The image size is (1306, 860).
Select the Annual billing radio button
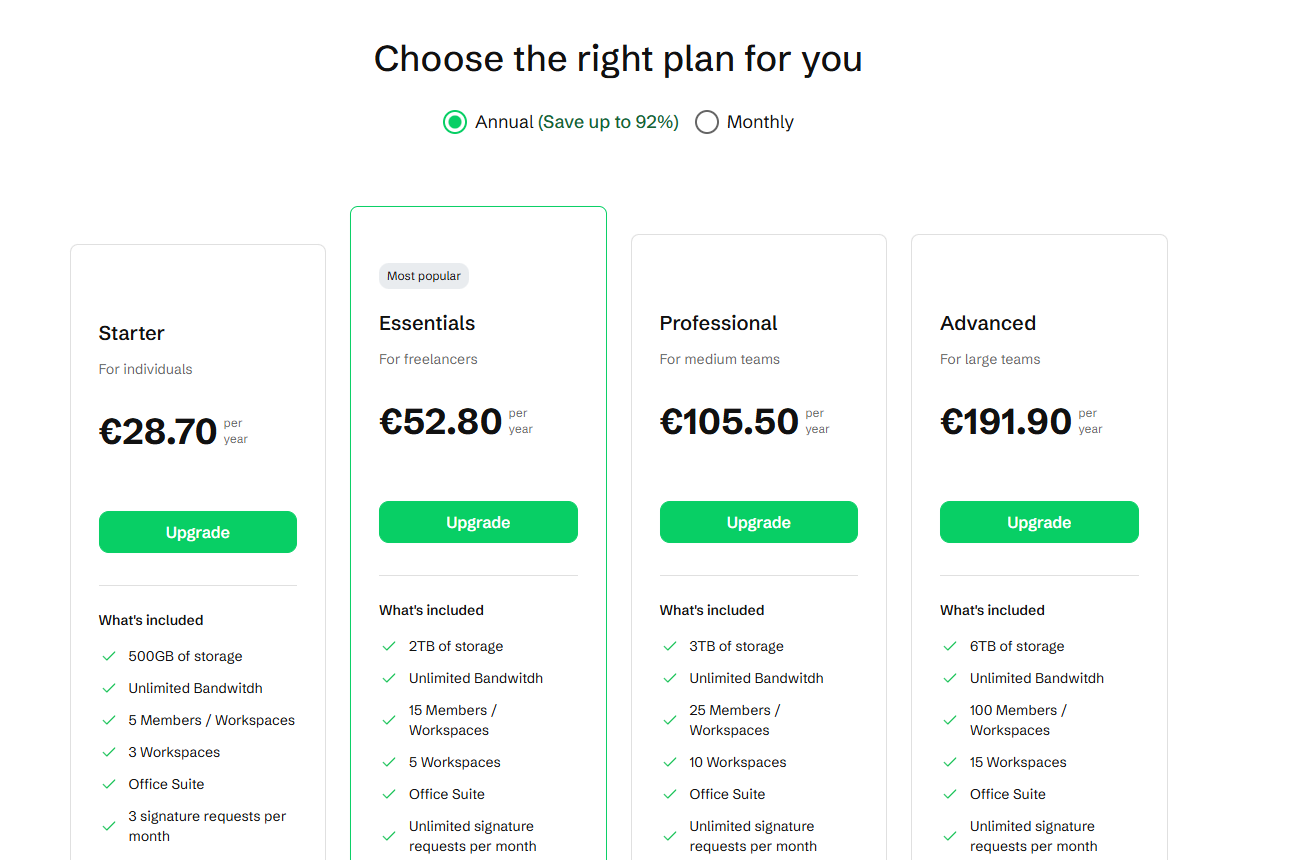tap(455, 122)
